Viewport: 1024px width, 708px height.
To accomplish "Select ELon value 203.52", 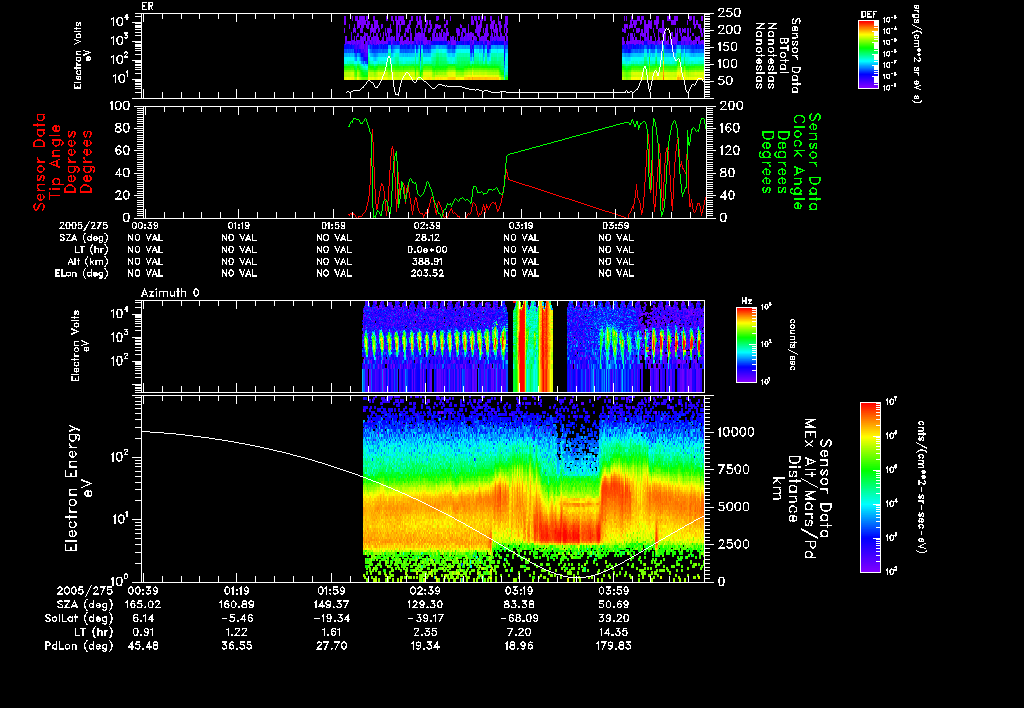I will point(427,273).
